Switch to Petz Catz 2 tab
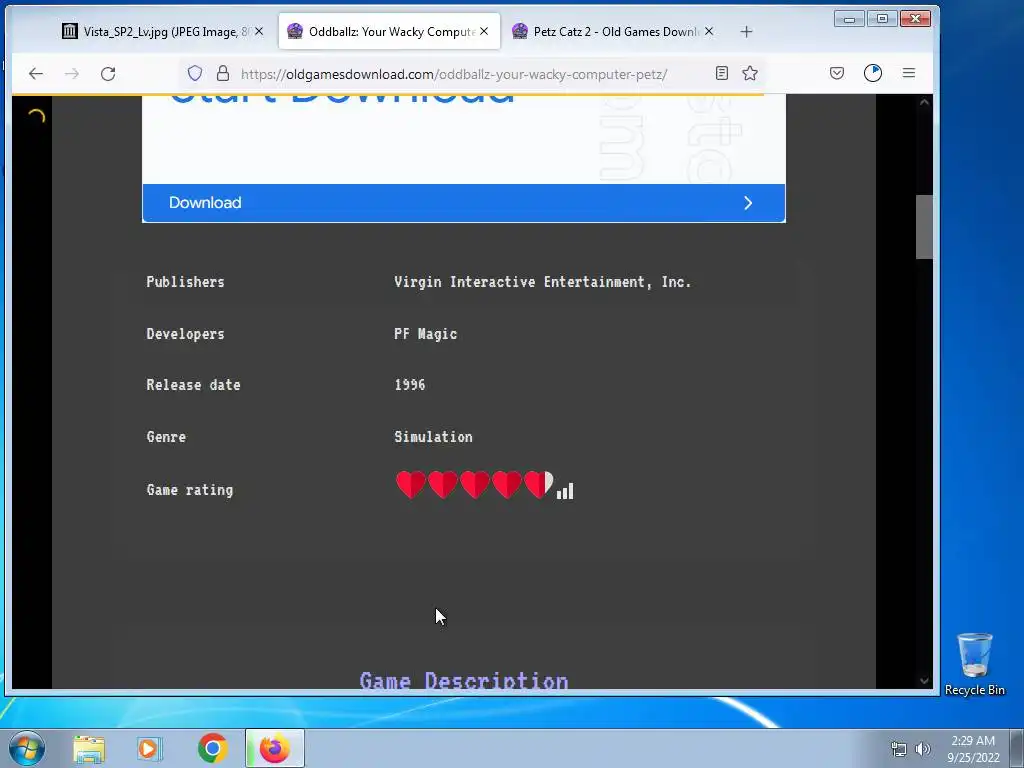Viewport: 1024px width, 768px height. [x=614, y=31]
